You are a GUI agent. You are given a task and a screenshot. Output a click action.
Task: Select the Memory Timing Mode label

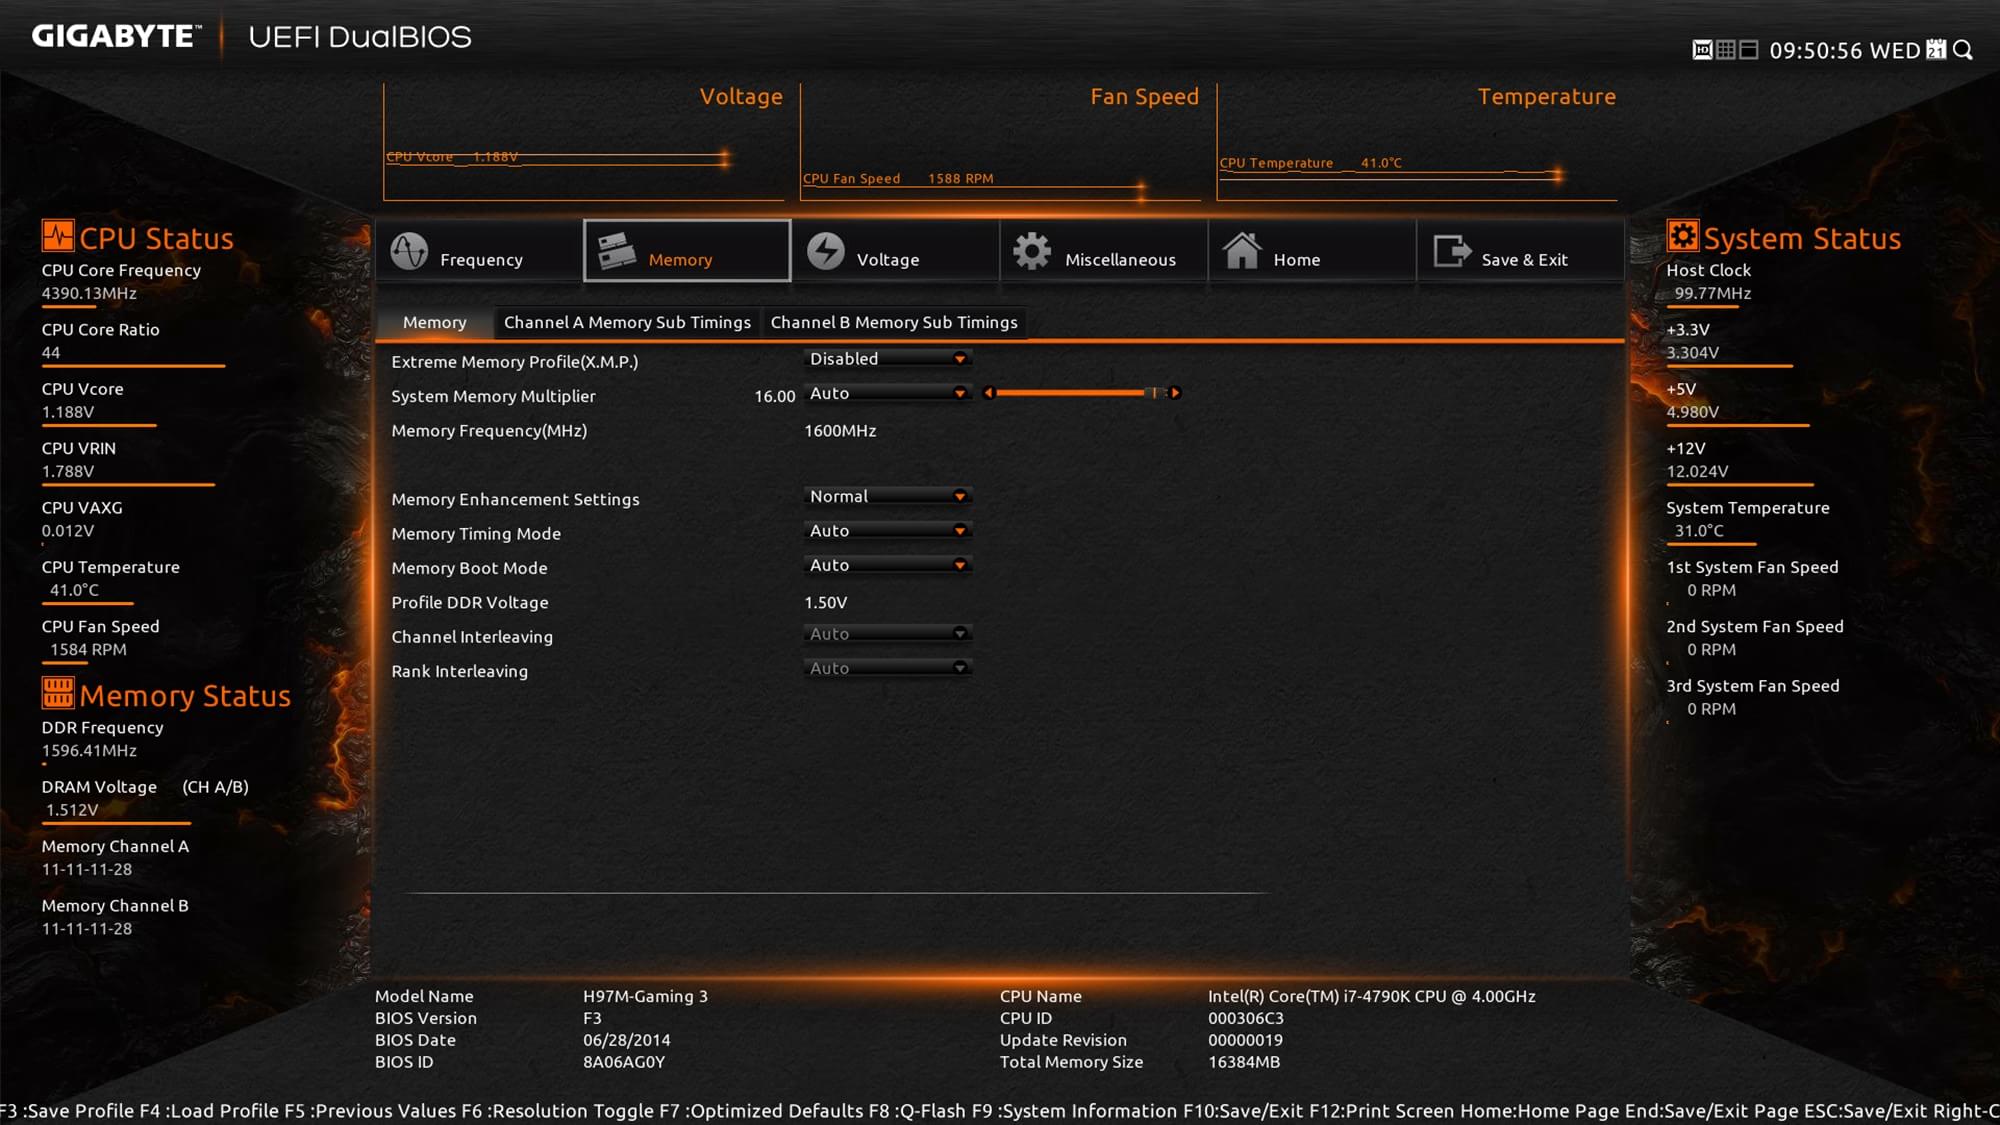(x=476, y=534)
